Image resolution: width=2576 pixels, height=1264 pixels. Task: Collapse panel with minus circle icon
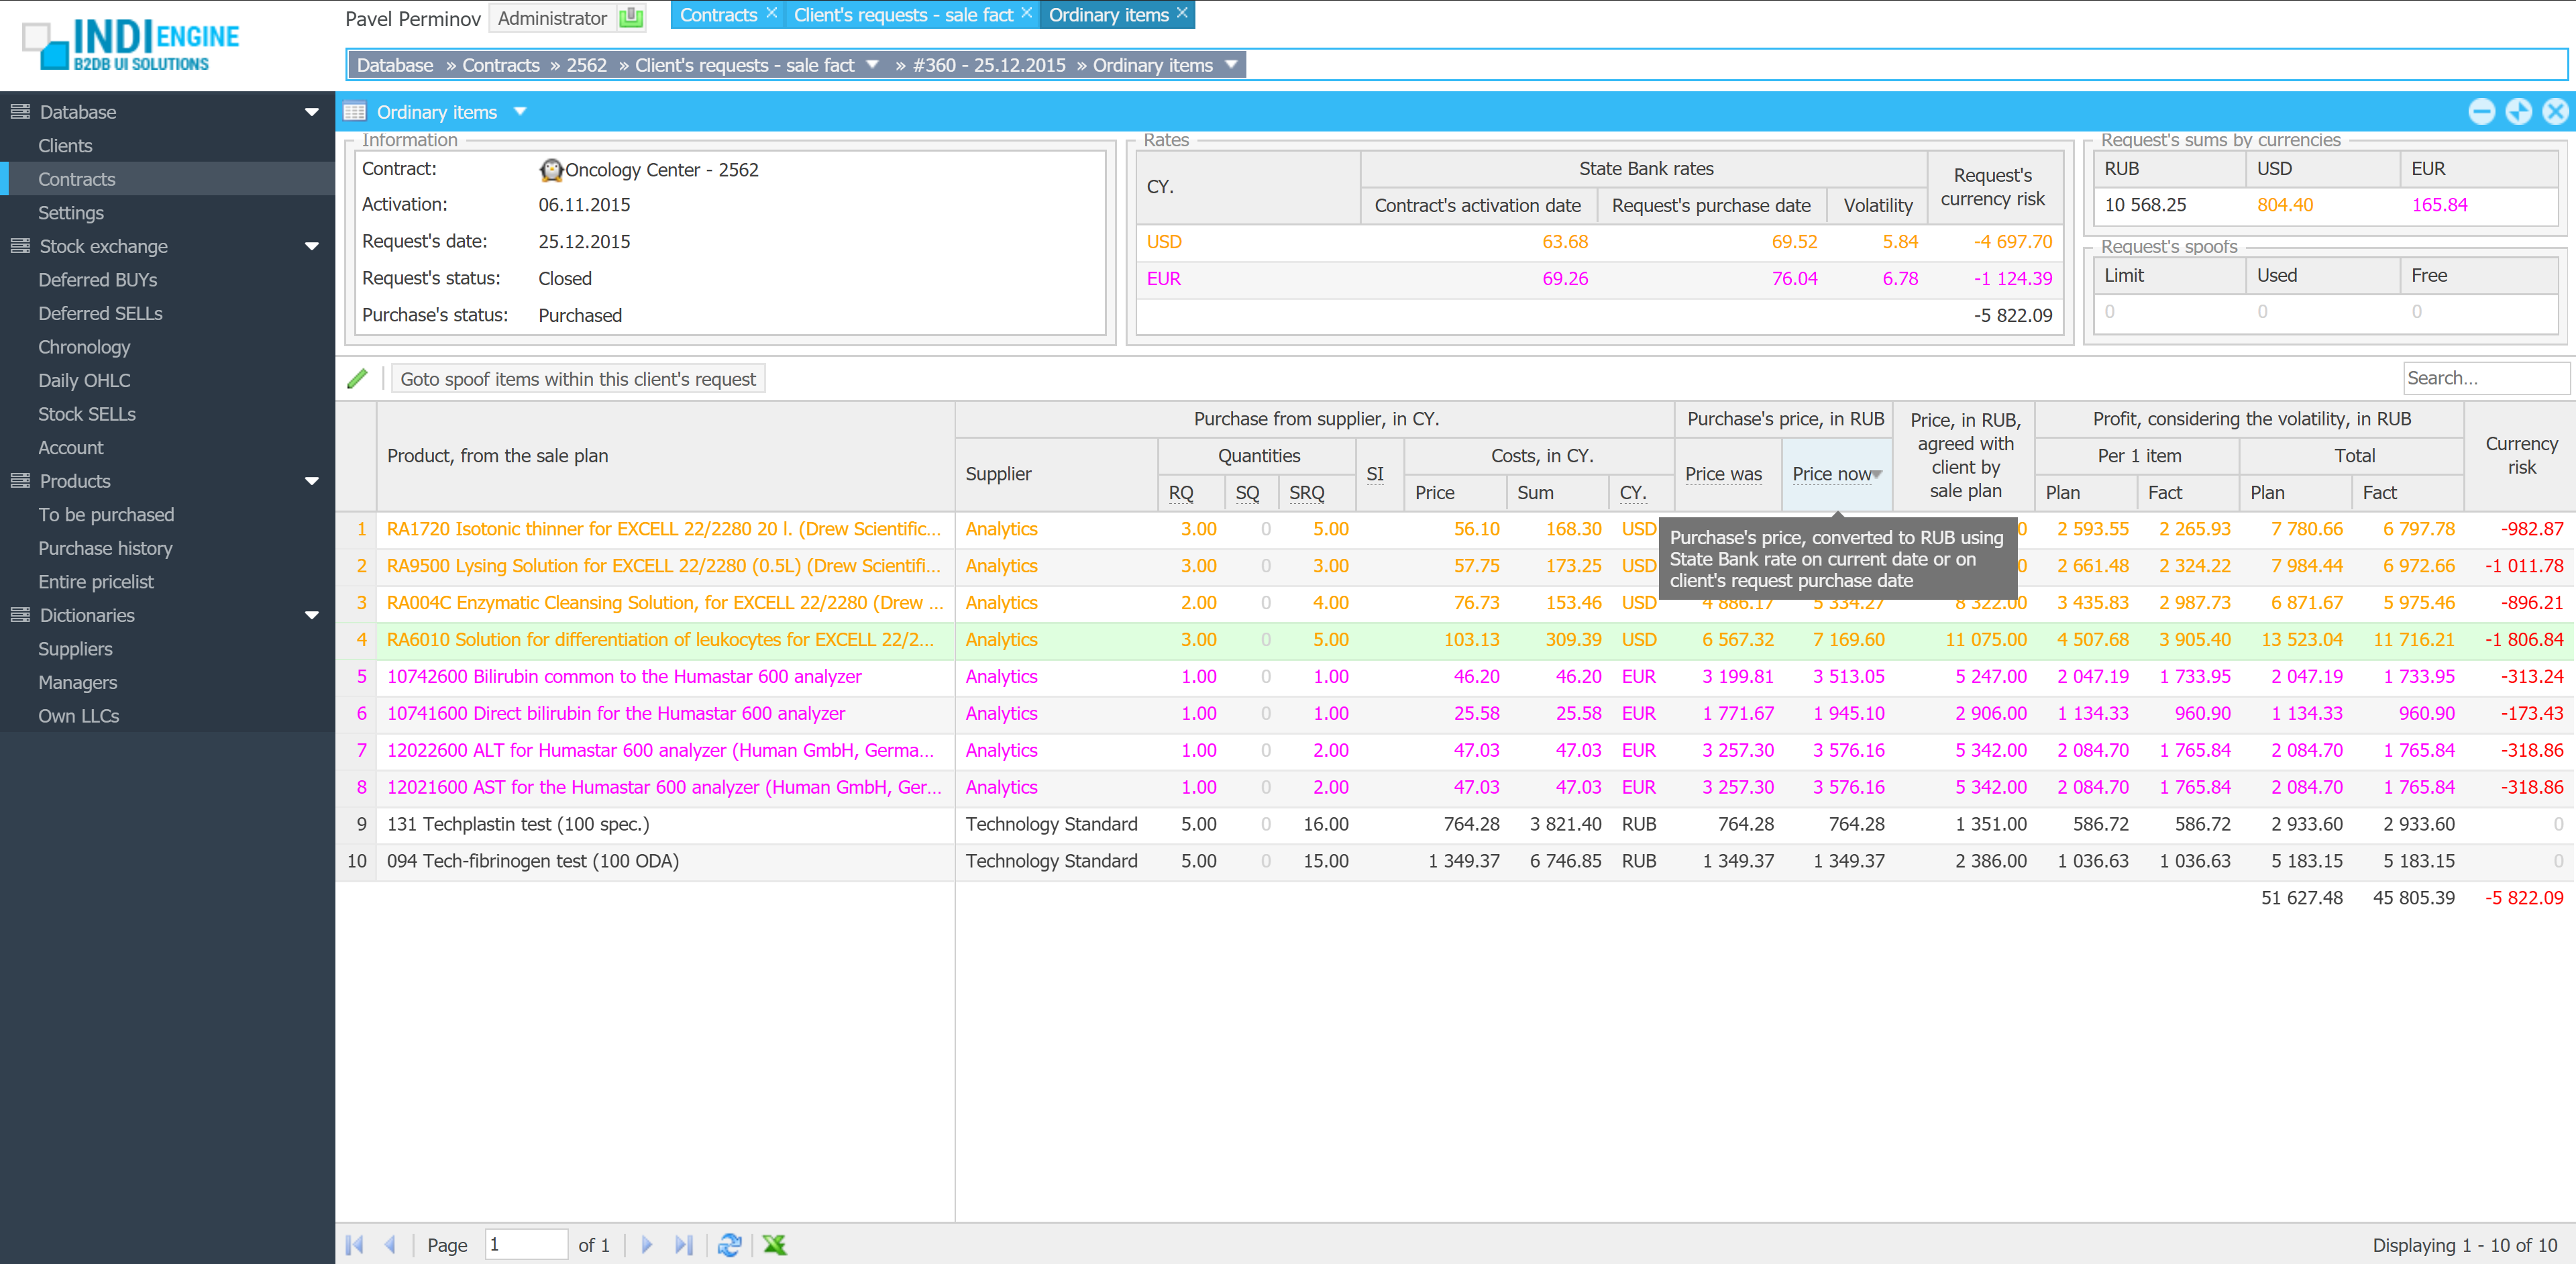pyautogui.click(x=2481, y=112)
